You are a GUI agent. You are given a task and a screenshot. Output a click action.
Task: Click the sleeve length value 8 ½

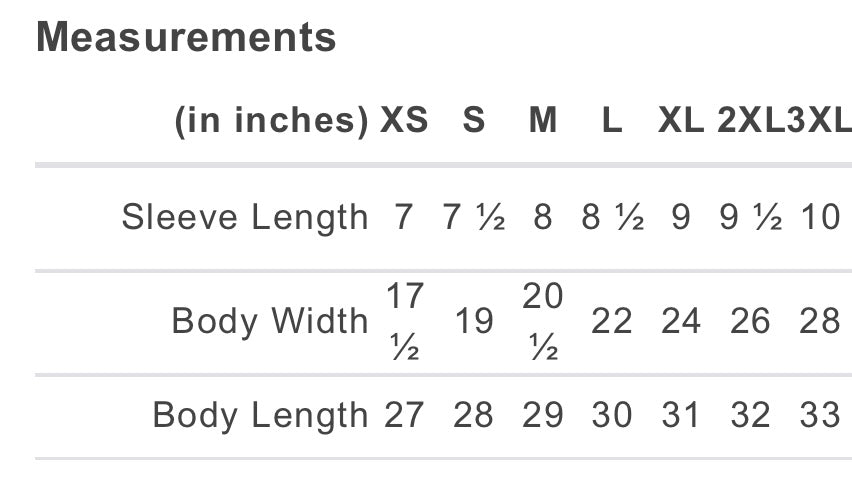[612, 216]
